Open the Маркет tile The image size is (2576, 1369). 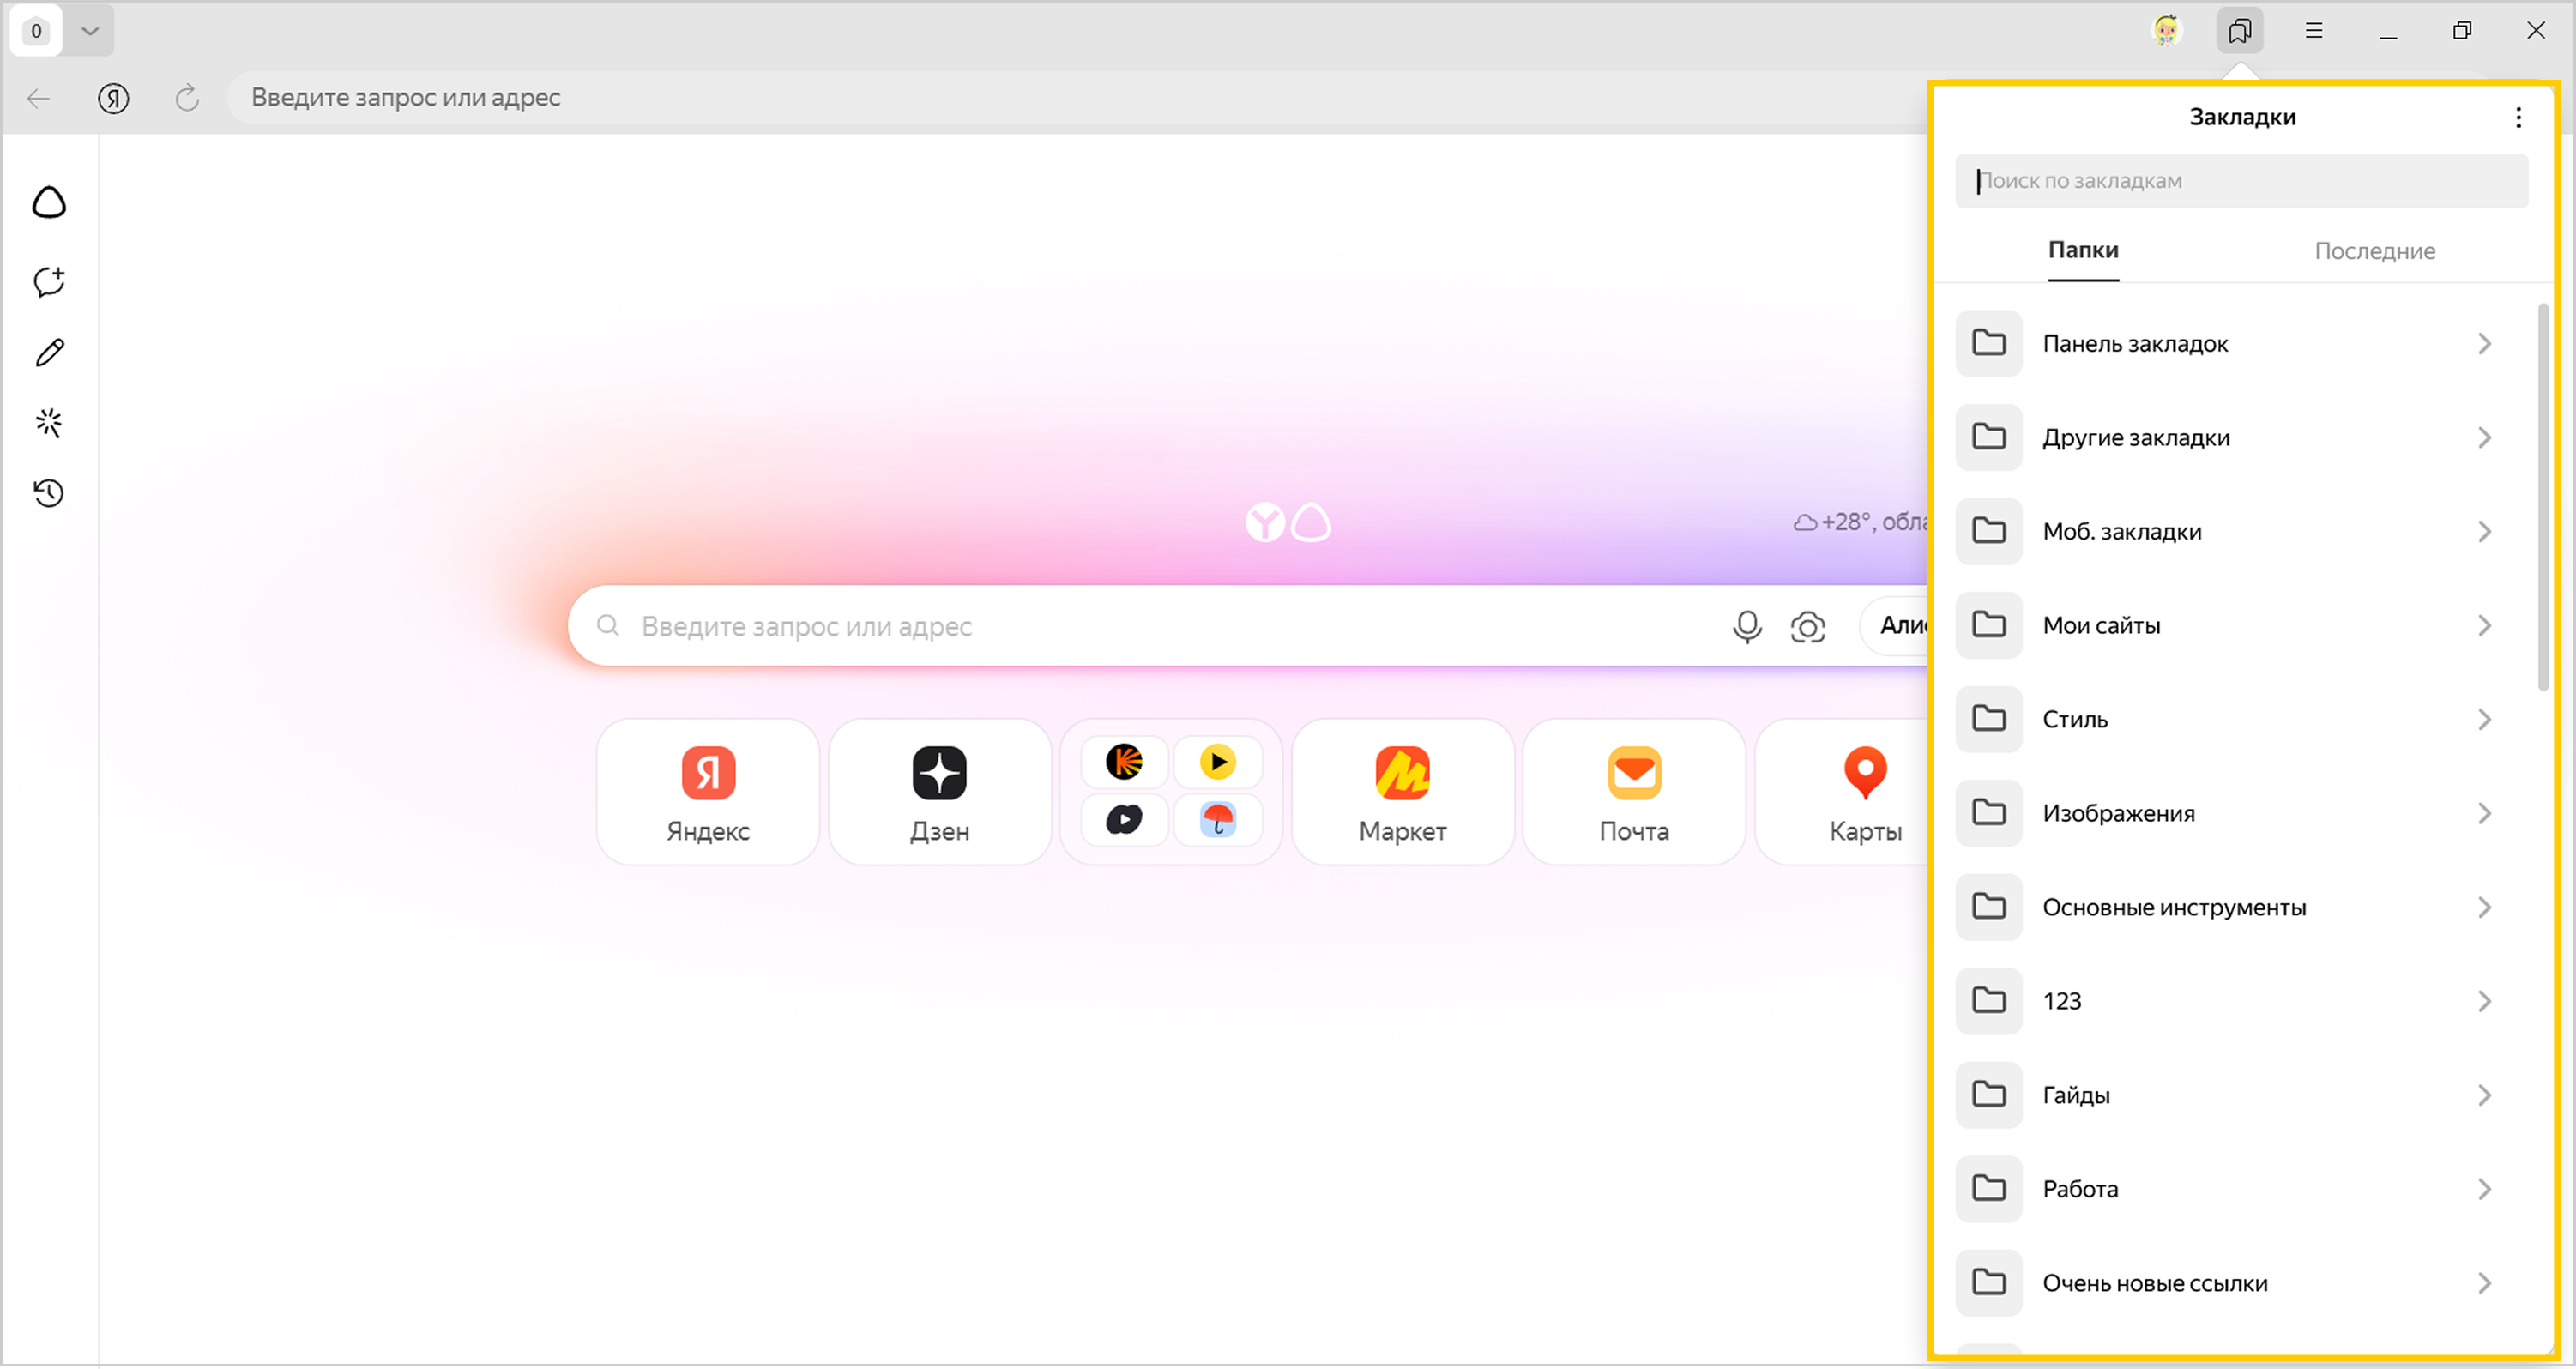point(1403,792)
